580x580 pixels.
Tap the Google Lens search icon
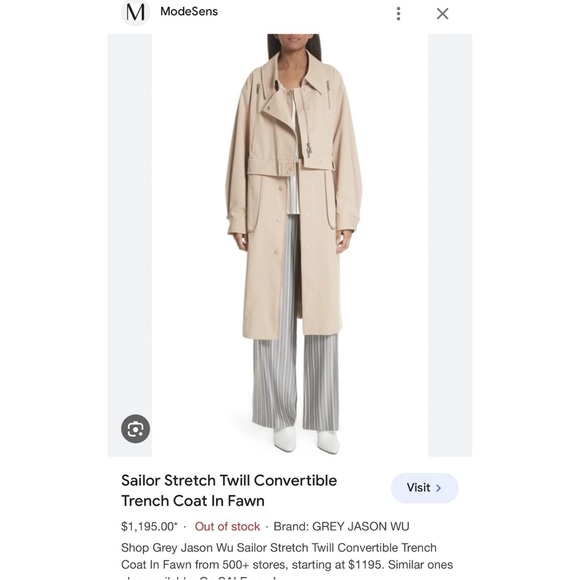point(135,429)
